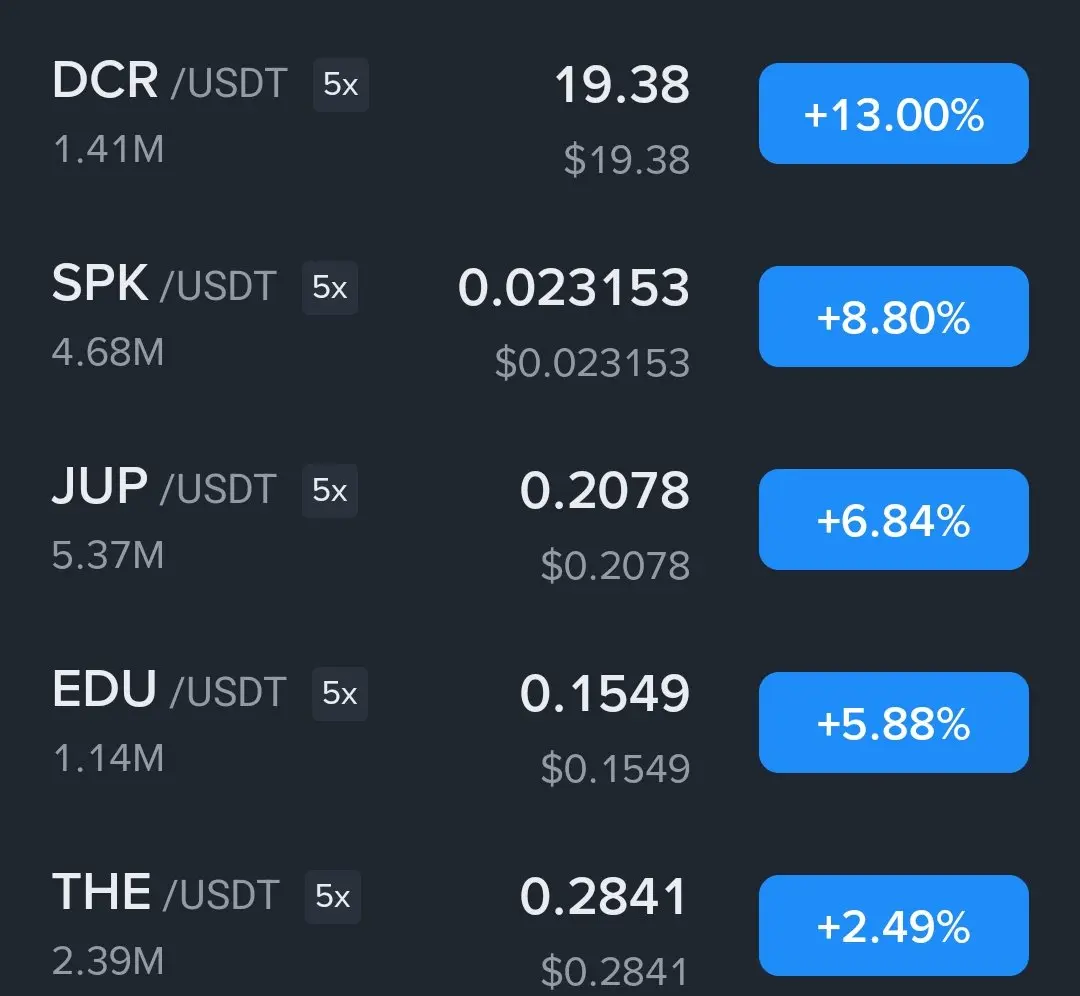Tap the +2.49% change button for THE
Viewport: 1080px width, 996px height.
coord(893,926)
